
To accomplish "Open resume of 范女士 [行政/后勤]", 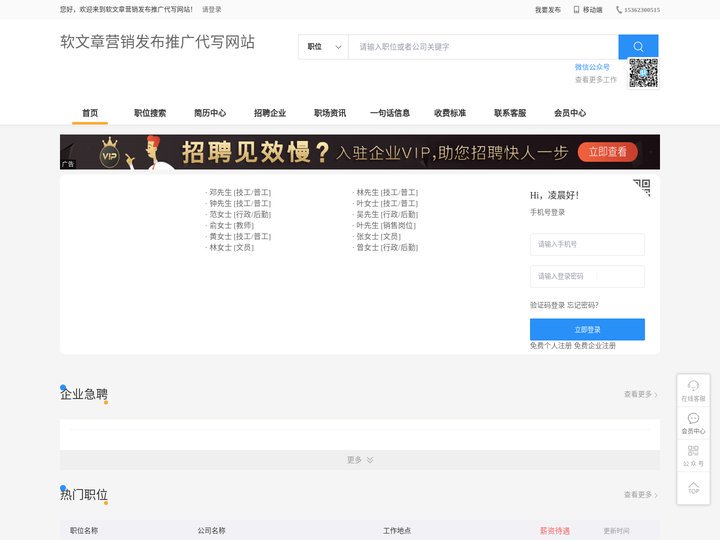I will click(240, 214).
